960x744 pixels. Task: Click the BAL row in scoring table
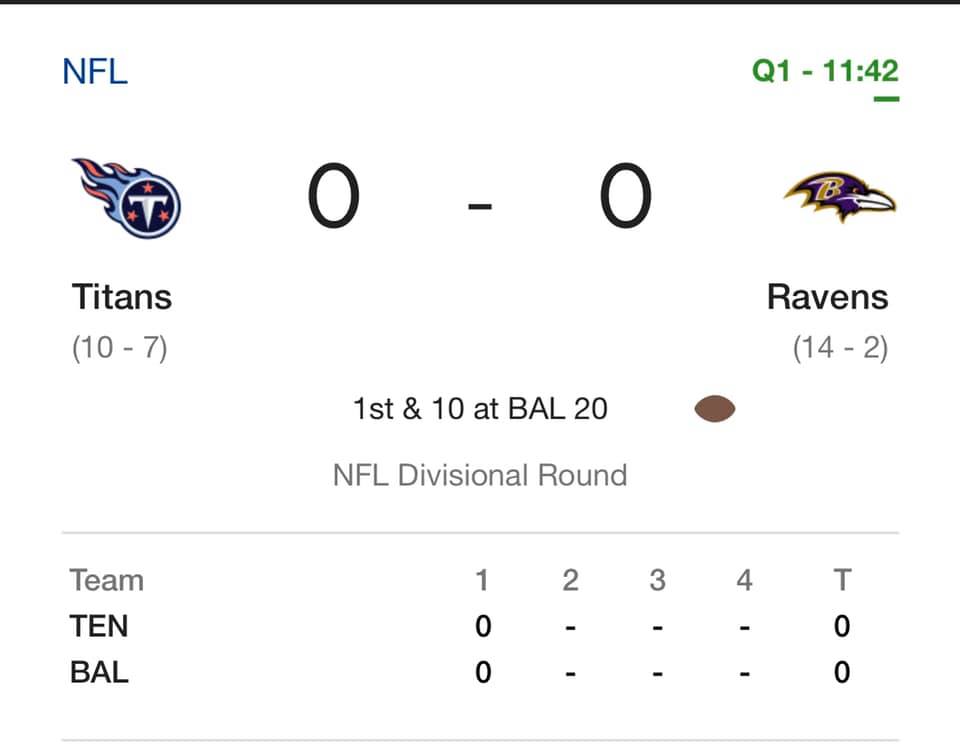[99, 672]
